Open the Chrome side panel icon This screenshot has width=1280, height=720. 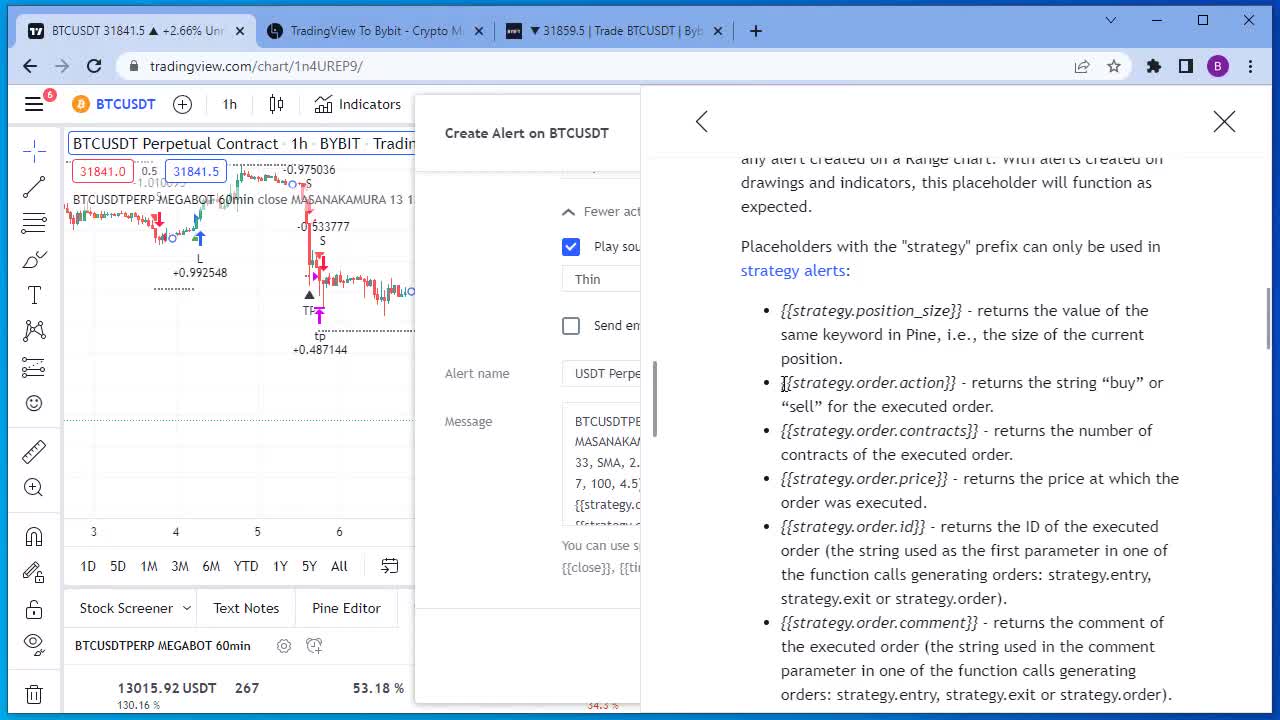point(1186,66)
